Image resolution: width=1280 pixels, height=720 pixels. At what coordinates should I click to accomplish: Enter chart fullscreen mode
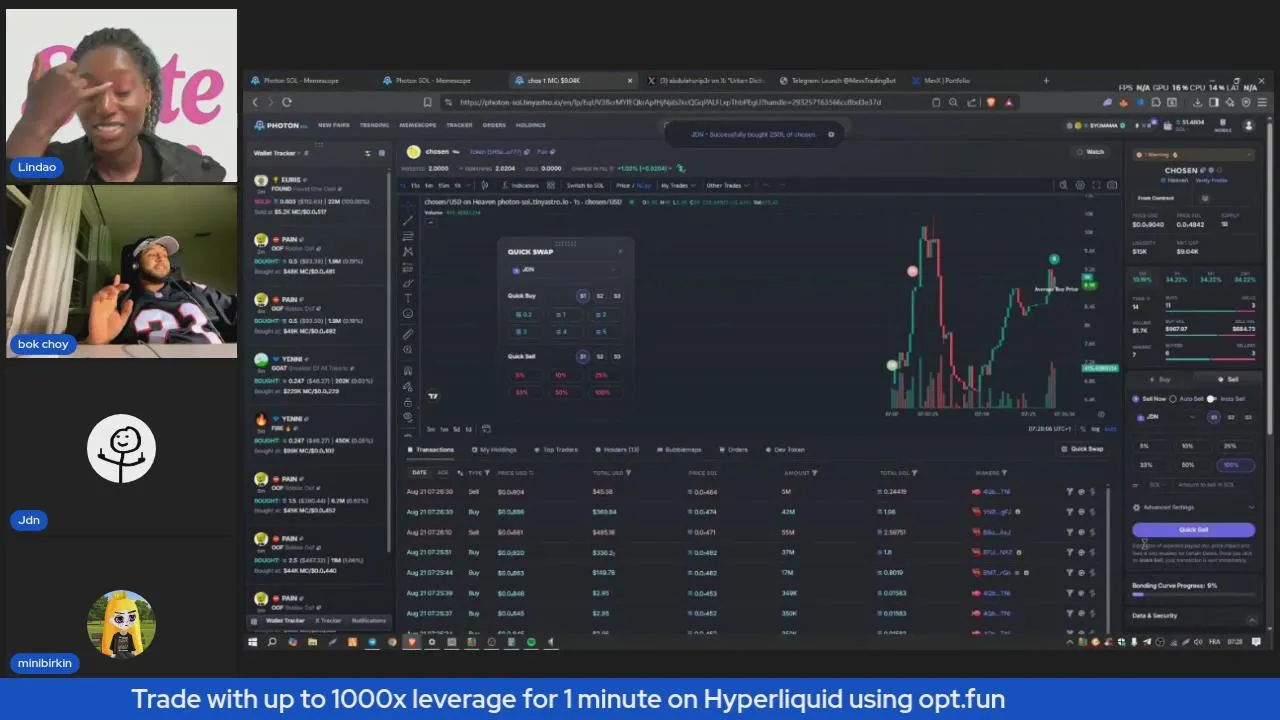[1096, 185]
